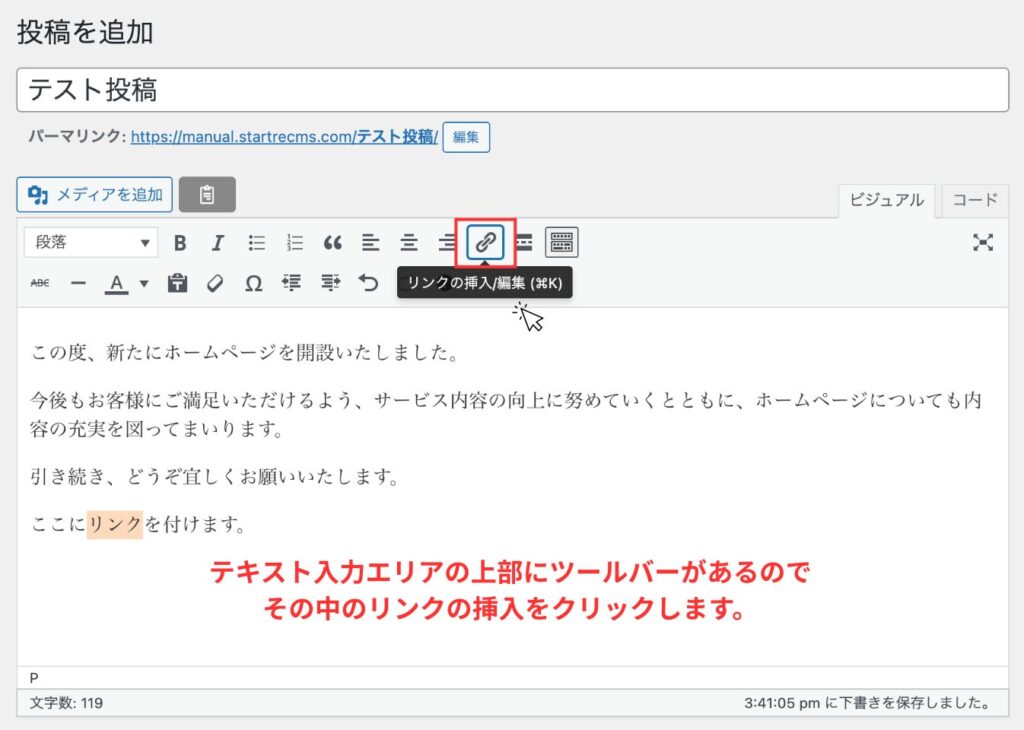Expand the text color picker arrow
1024x730 pixels.
coord(144,283)
